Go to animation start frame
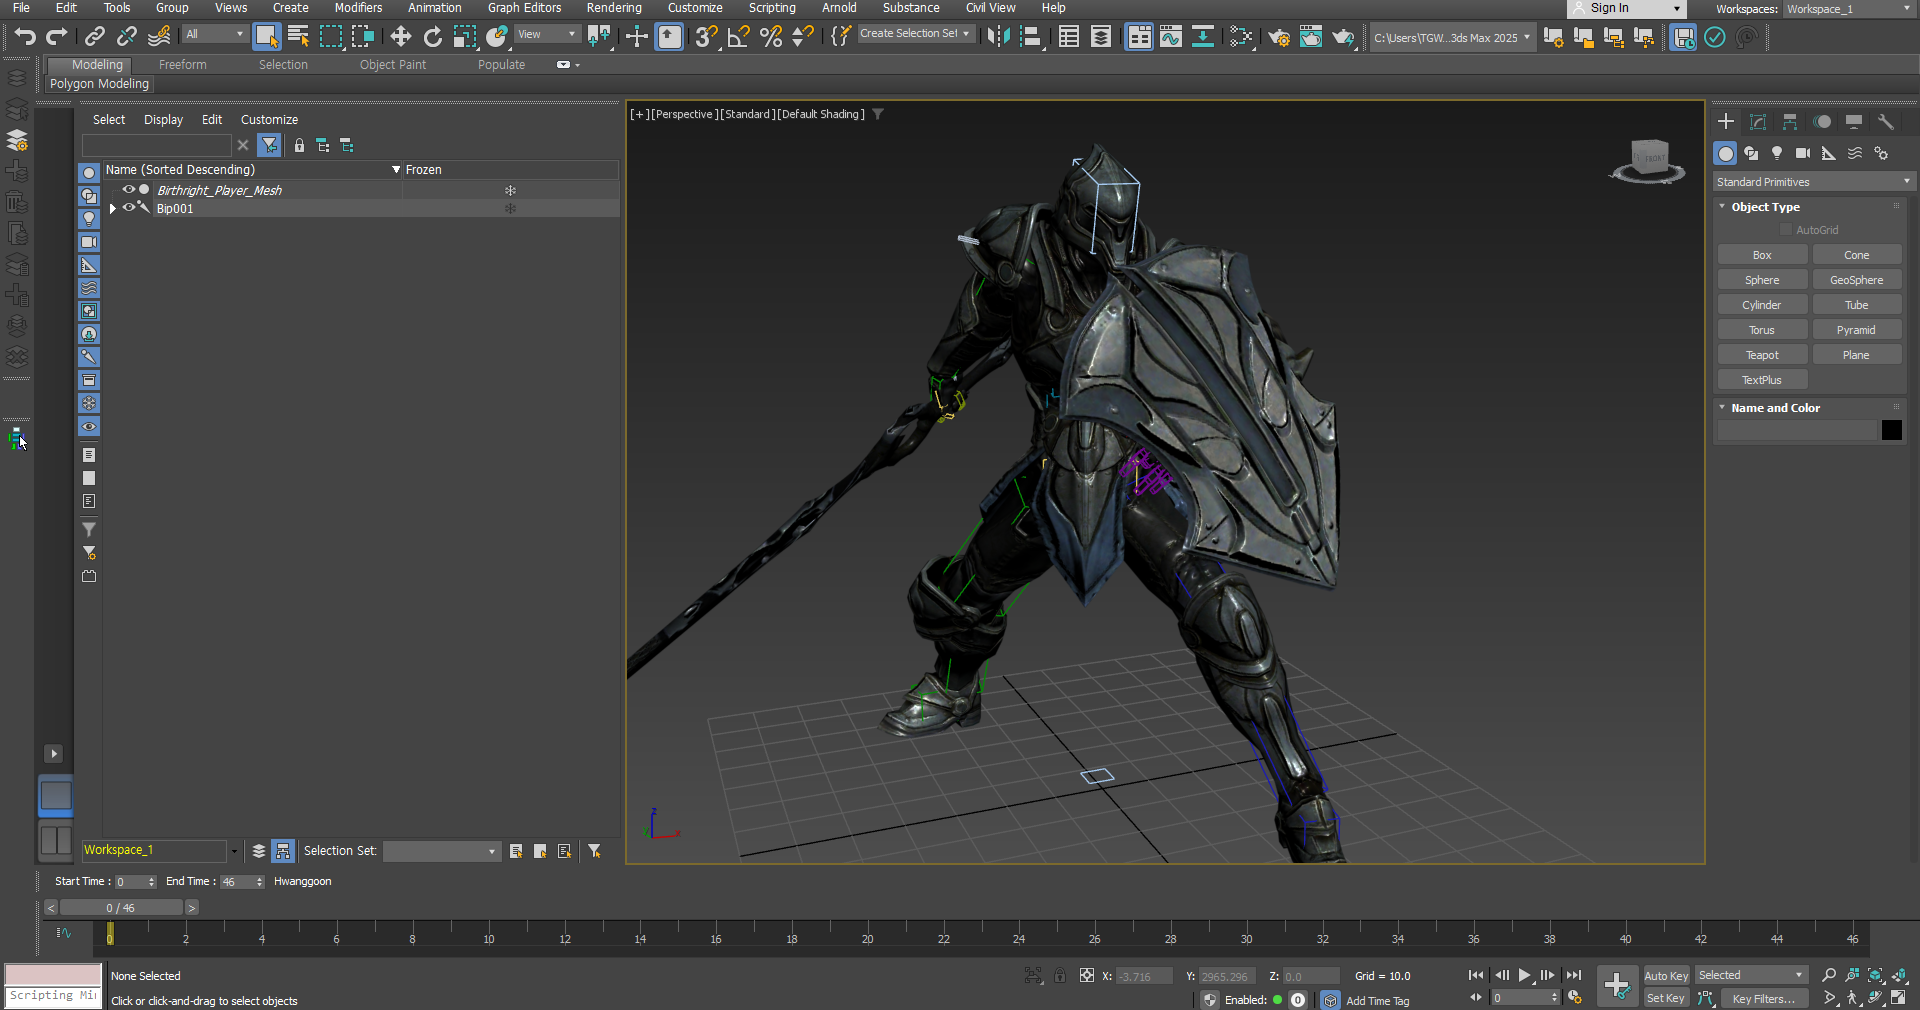 1476,975
